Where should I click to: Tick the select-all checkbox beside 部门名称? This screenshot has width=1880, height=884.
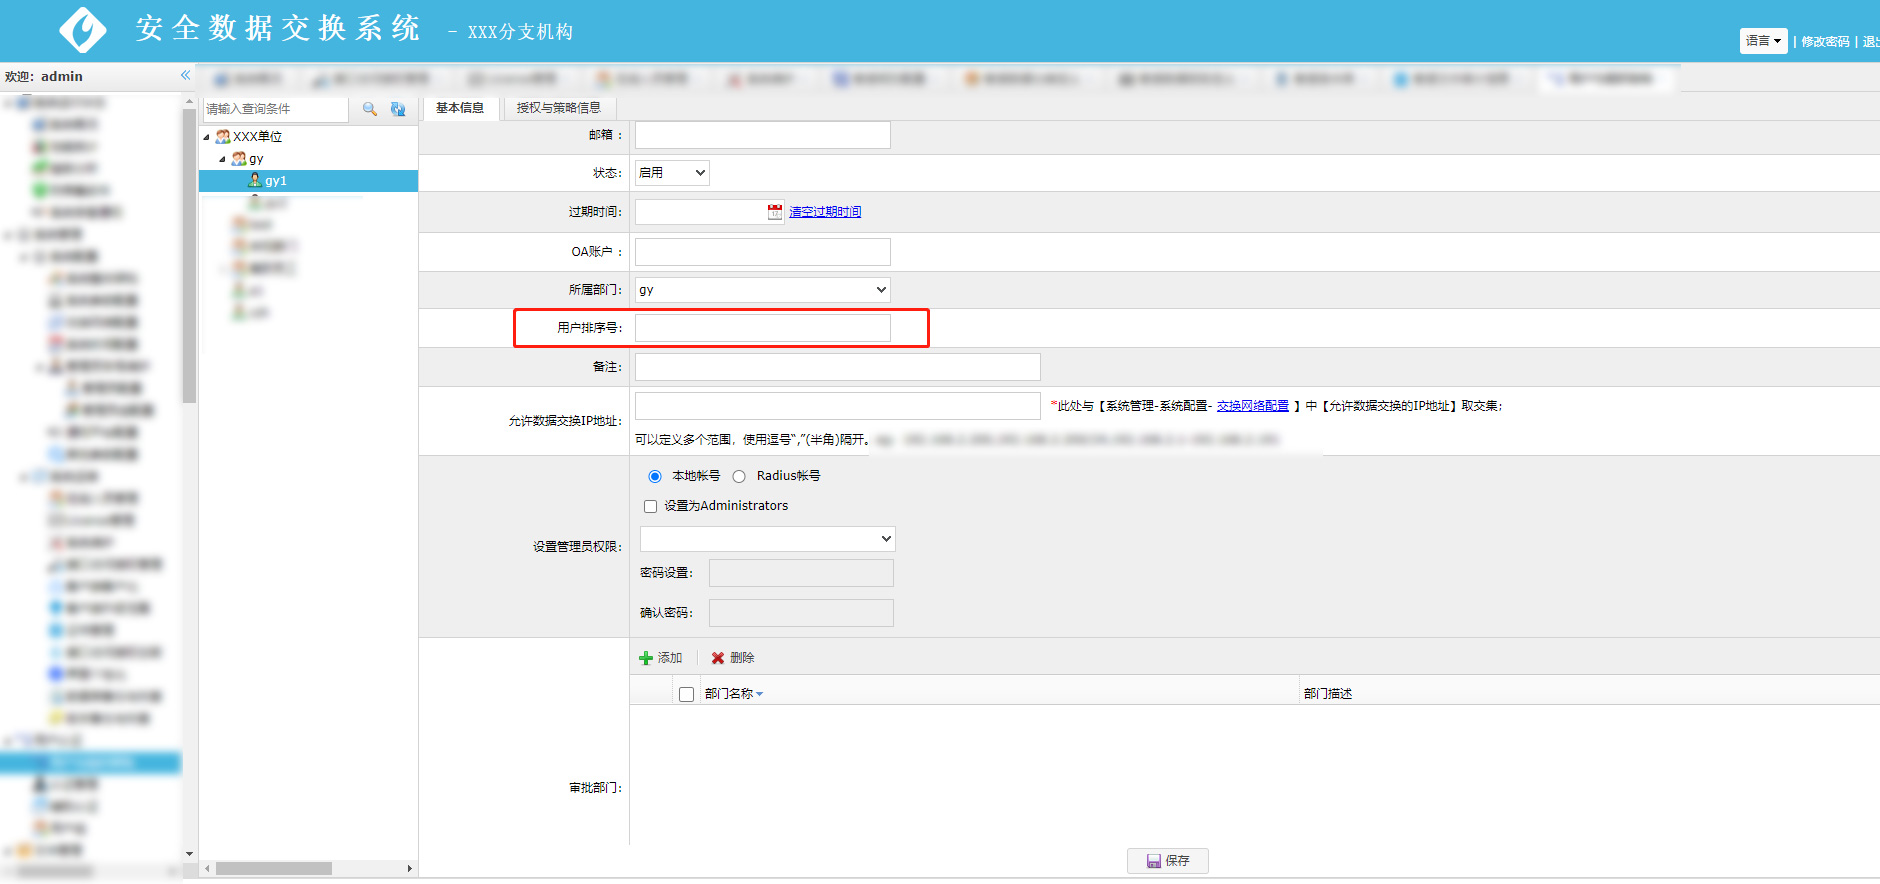tap(686, 694)
